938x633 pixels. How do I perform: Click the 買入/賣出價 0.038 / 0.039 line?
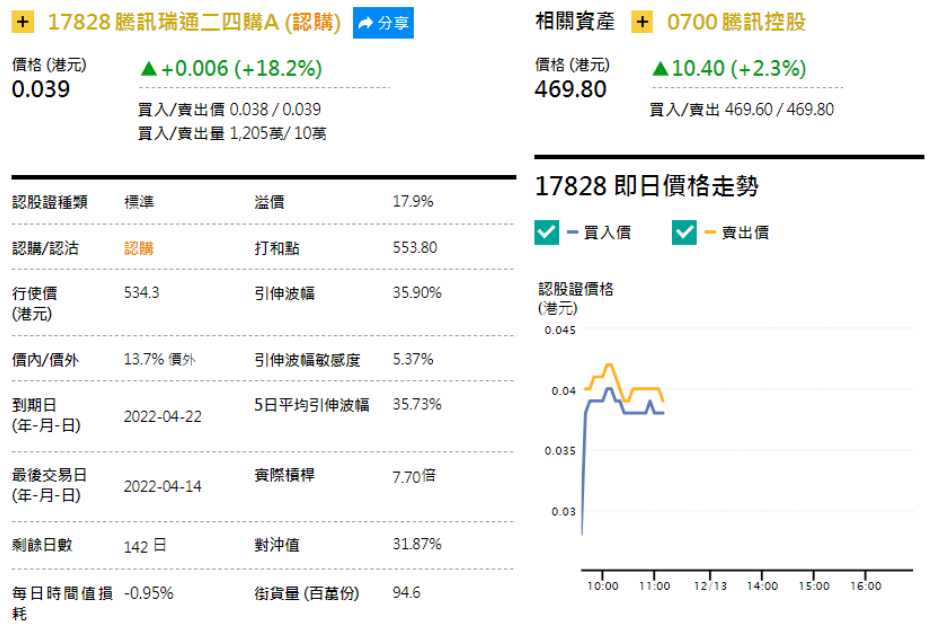pyautogui.click(x=229, y=109)
